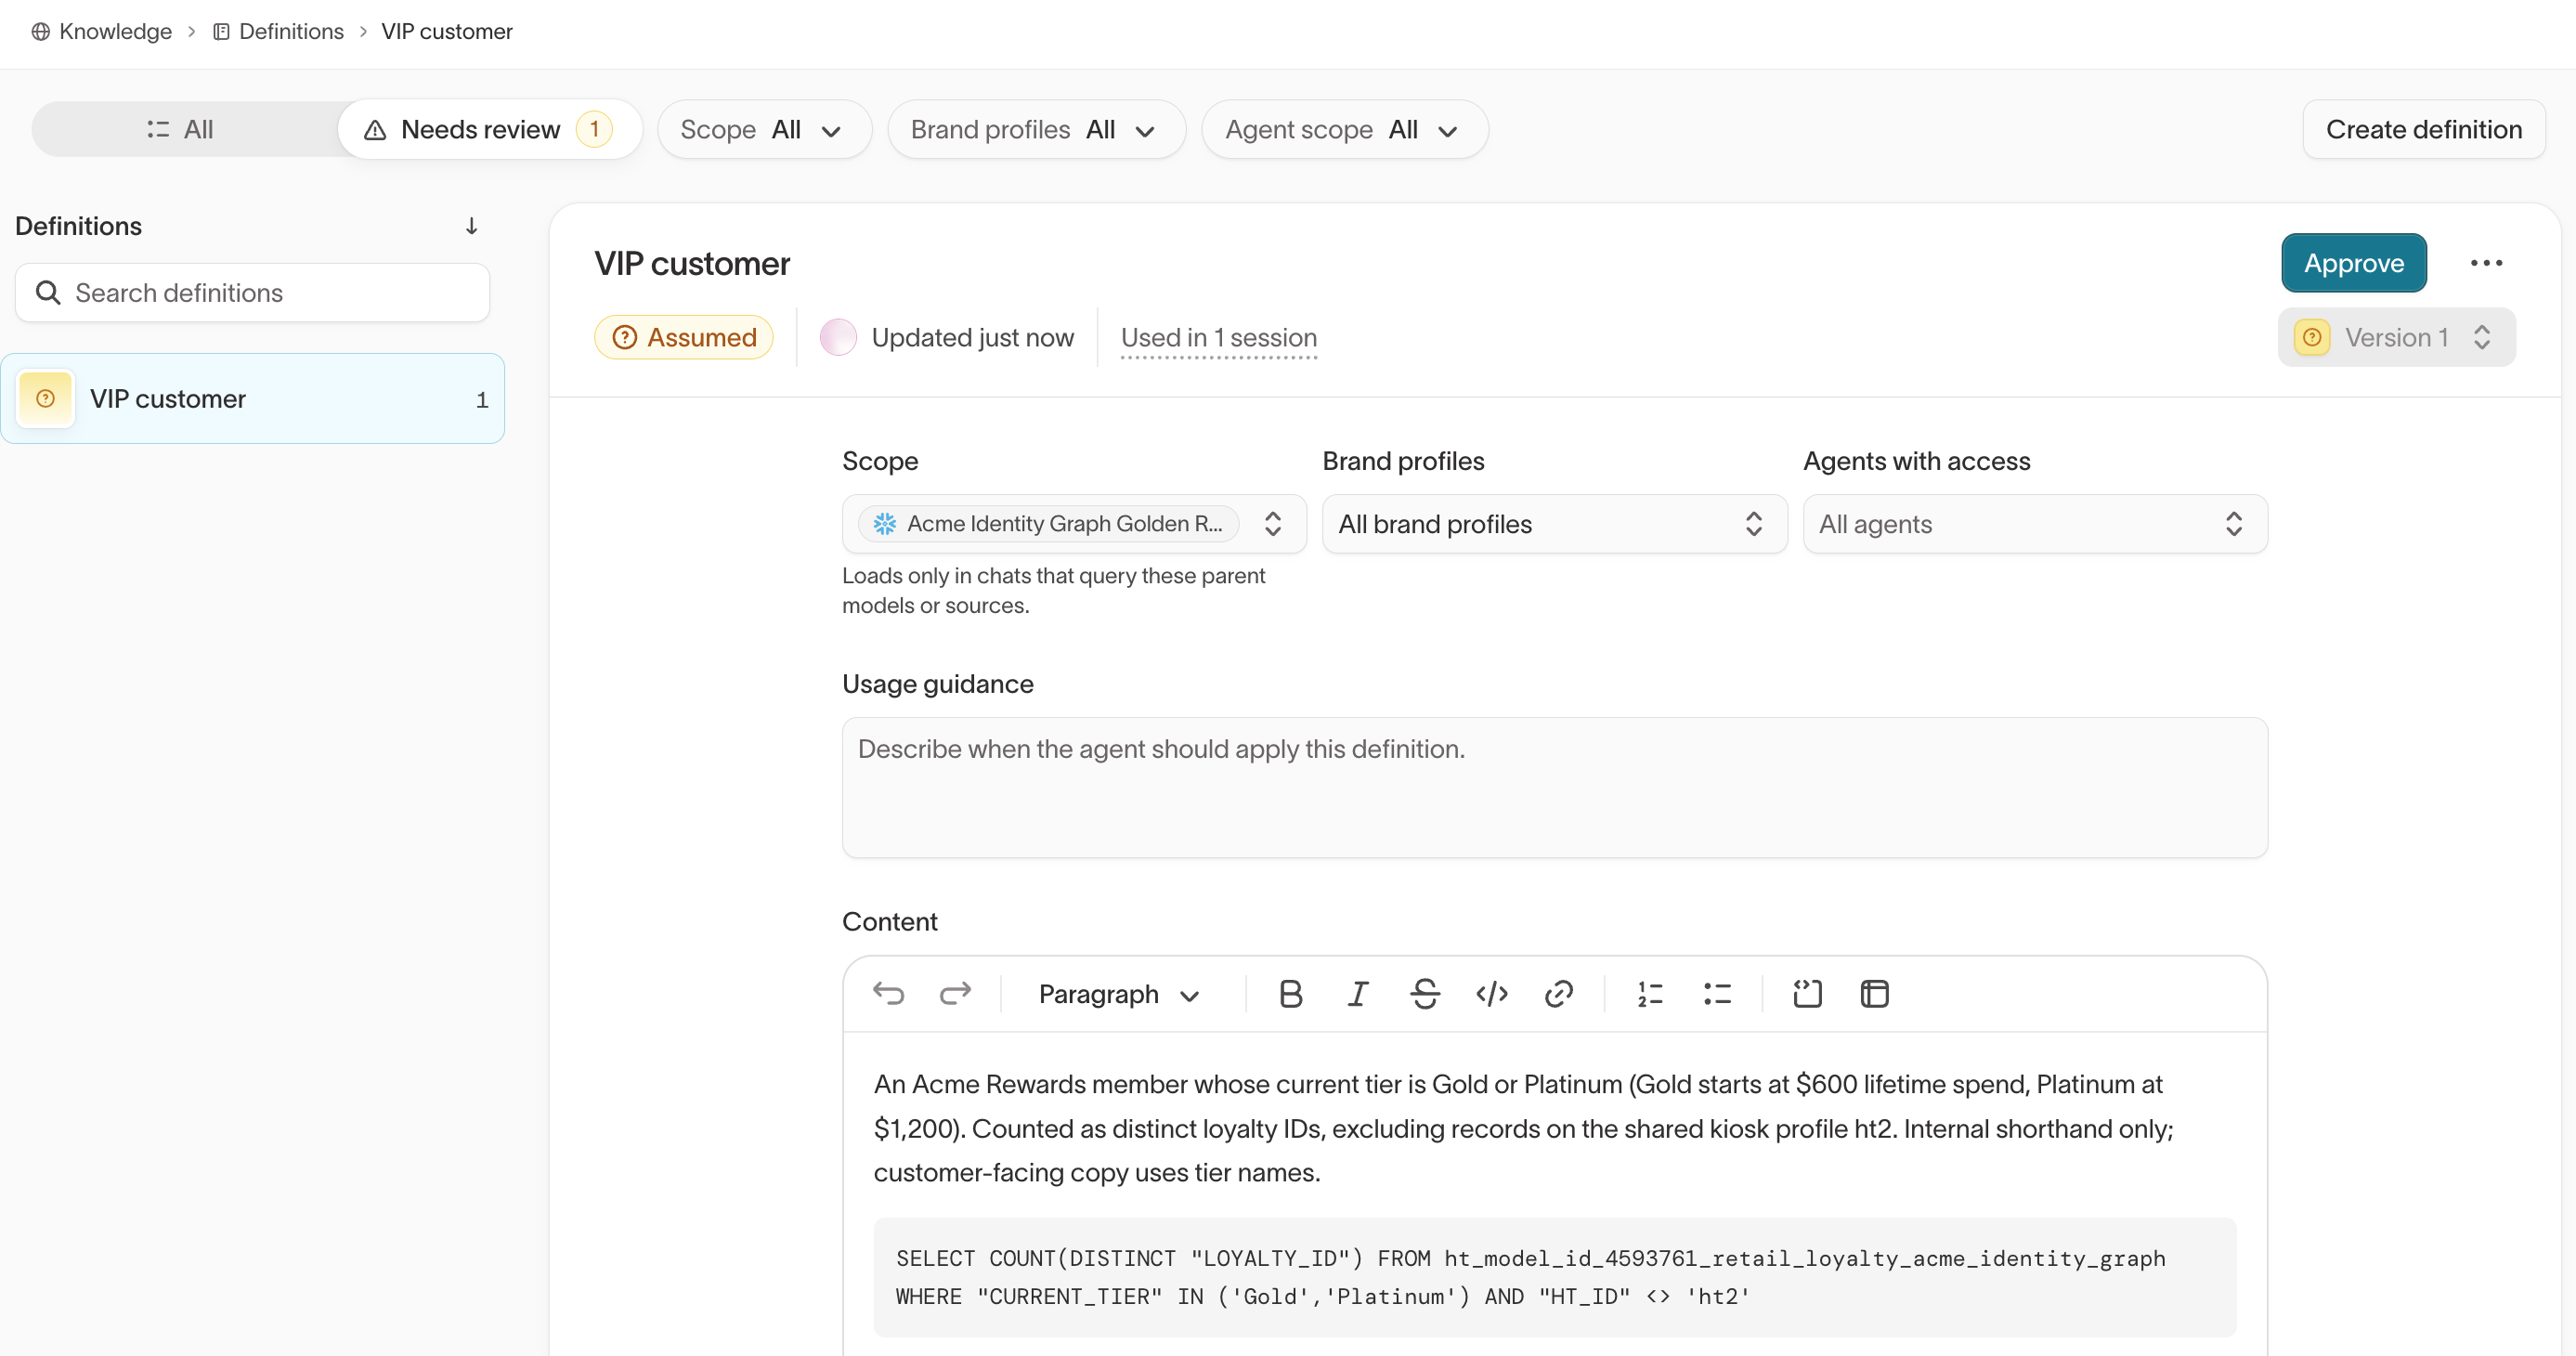Viewport: 2576px width, 1356px height.
Task: Insert a link in content
Action: 1558,993
